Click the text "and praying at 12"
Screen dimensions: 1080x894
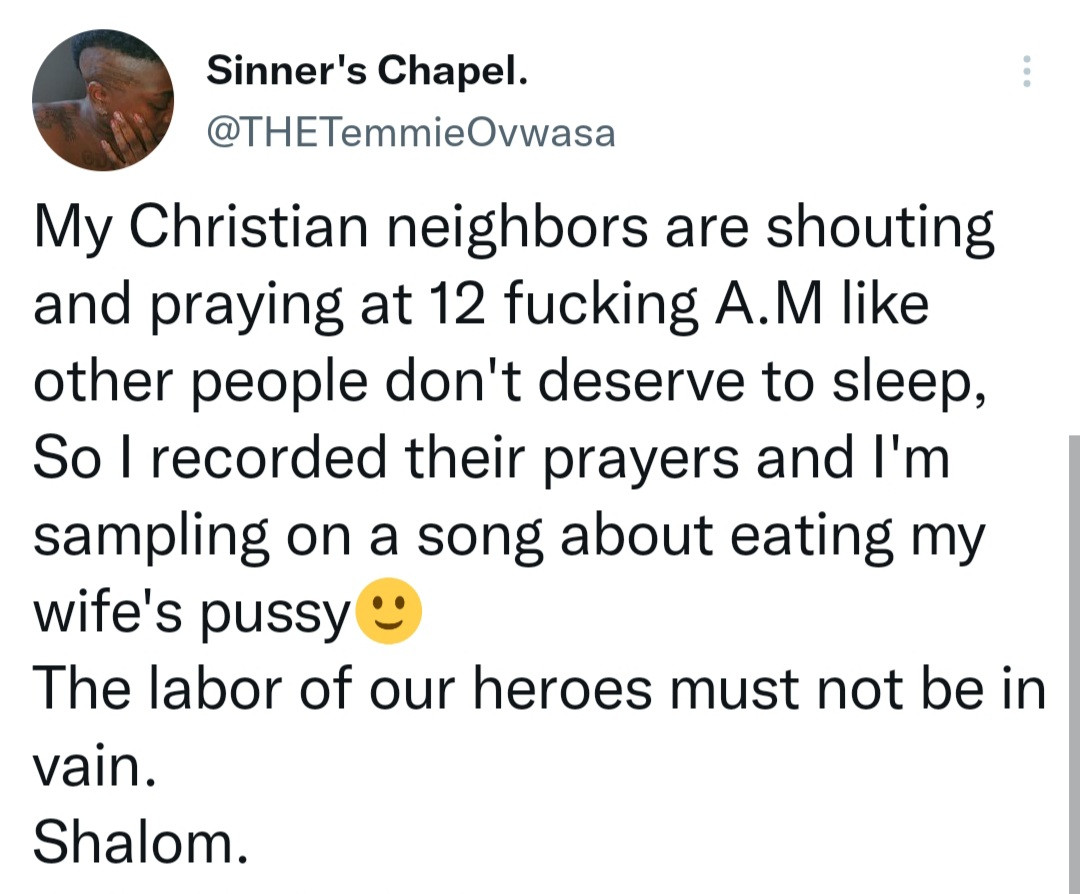(260, 306)
